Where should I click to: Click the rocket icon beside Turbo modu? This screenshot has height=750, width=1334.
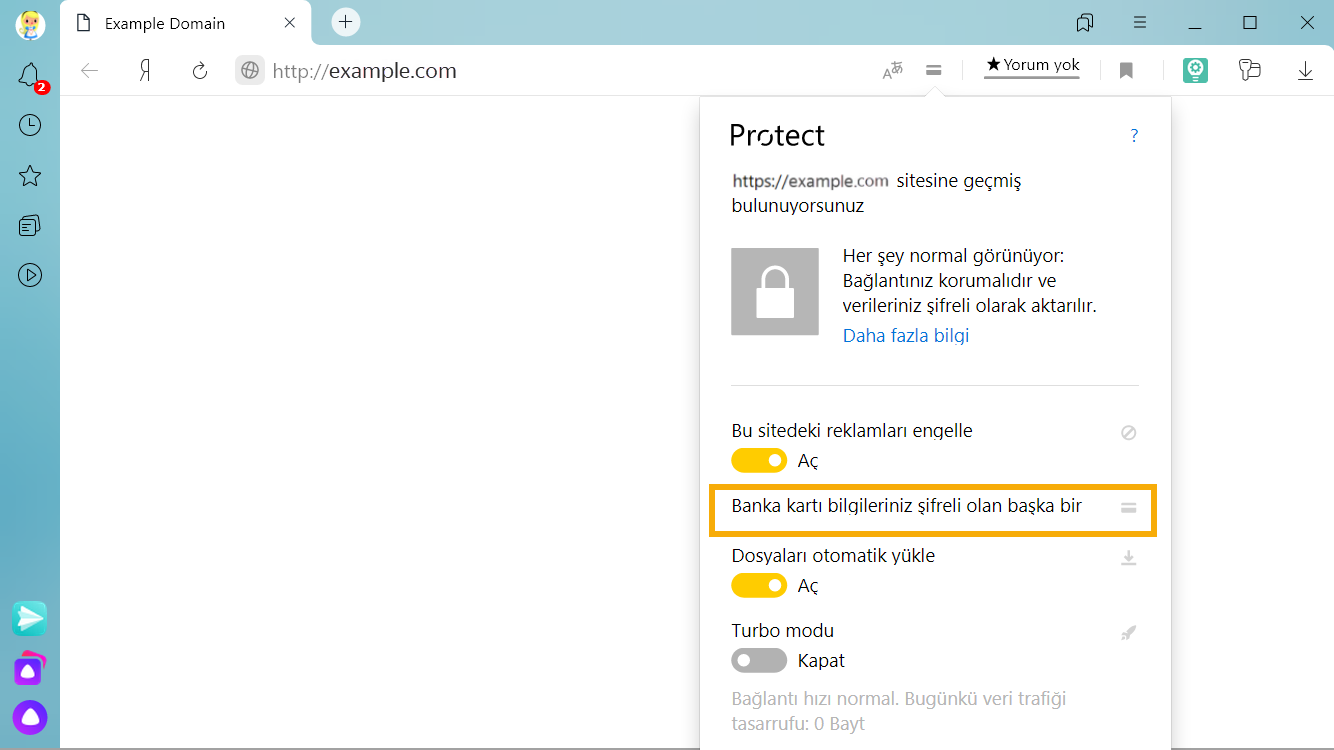tap(1128, 633)
